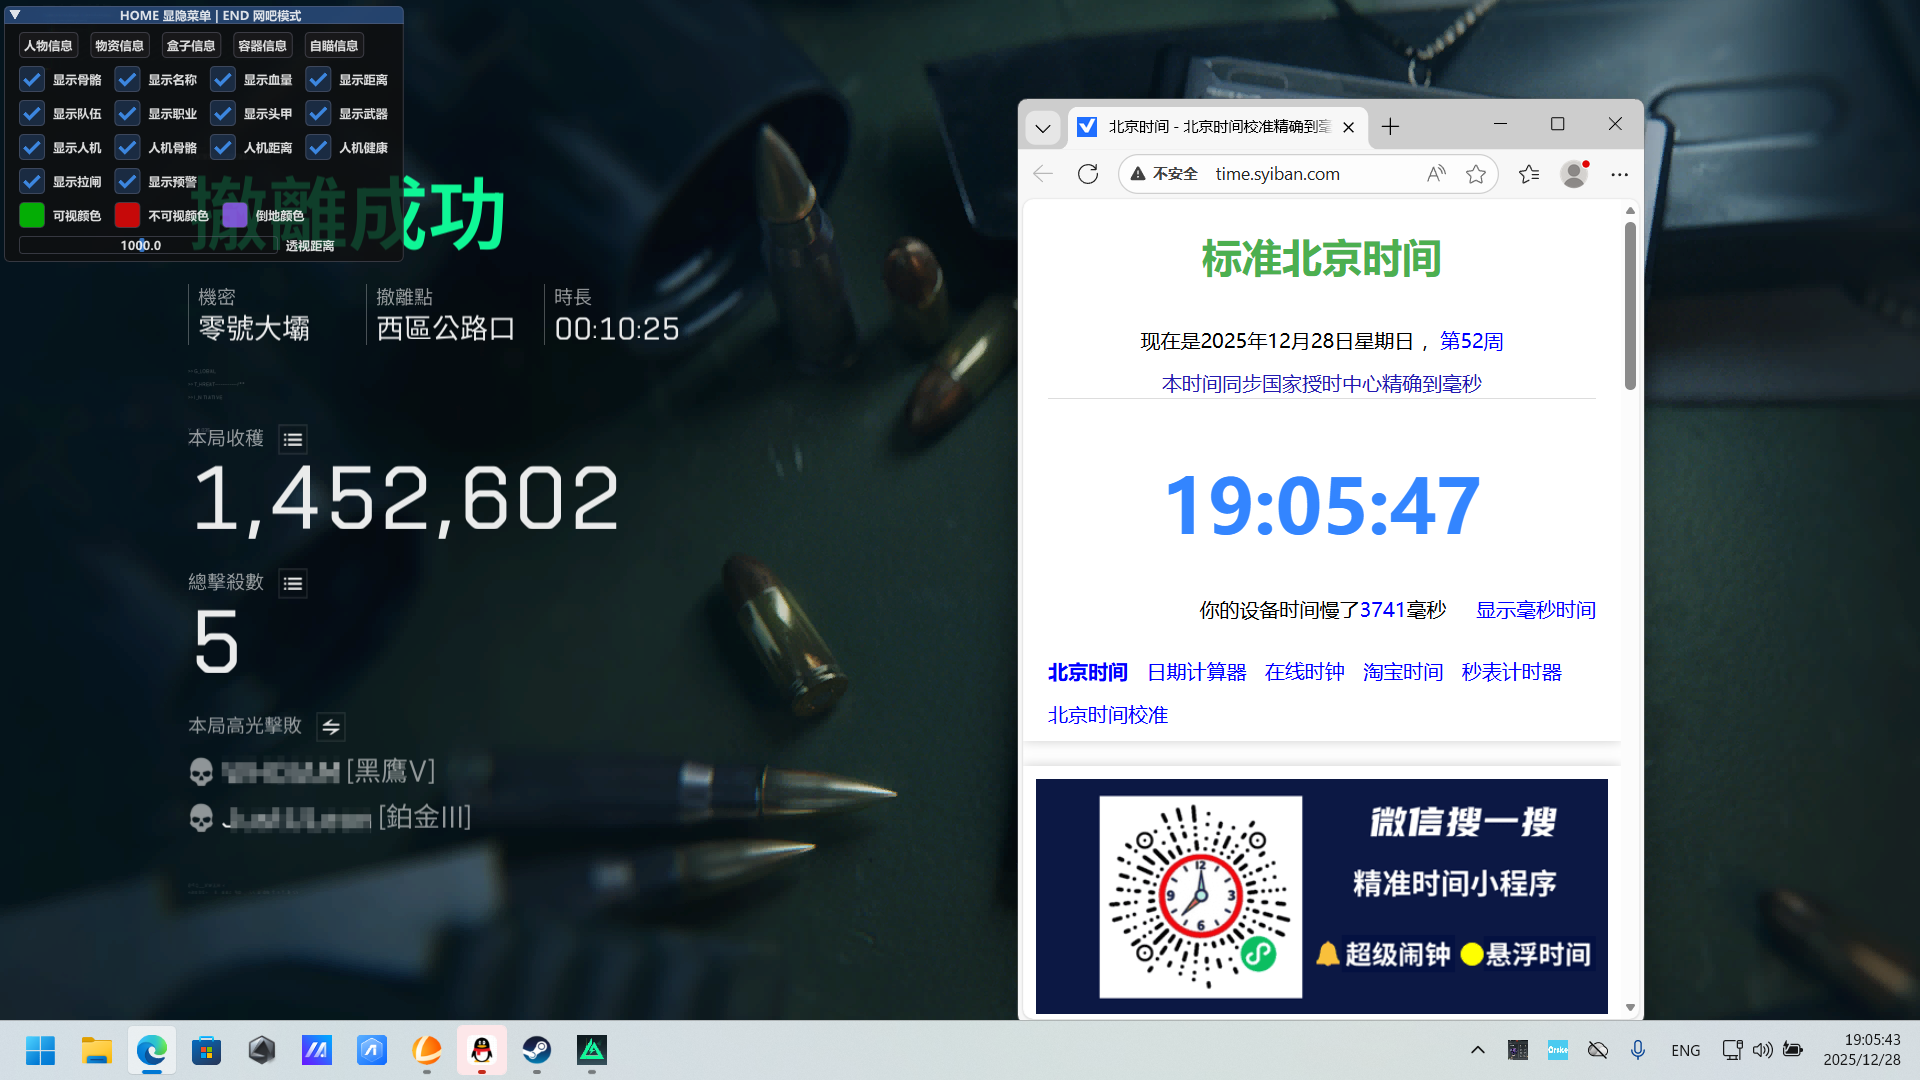Screen dimensions: 1920x1080
Task: Refresh the Beijing time webpage
Action: [x=1089, y=173]
